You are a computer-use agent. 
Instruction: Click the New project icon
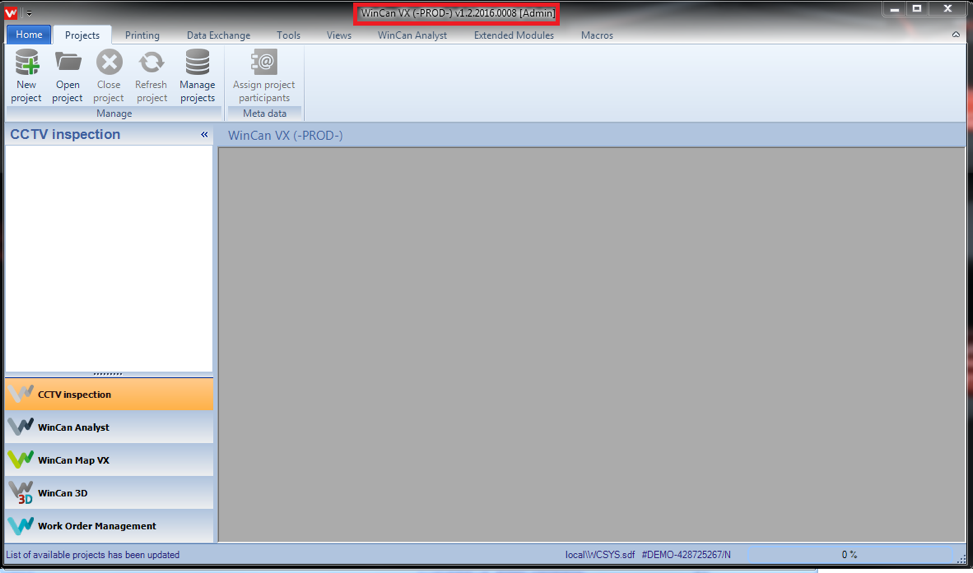27,63
